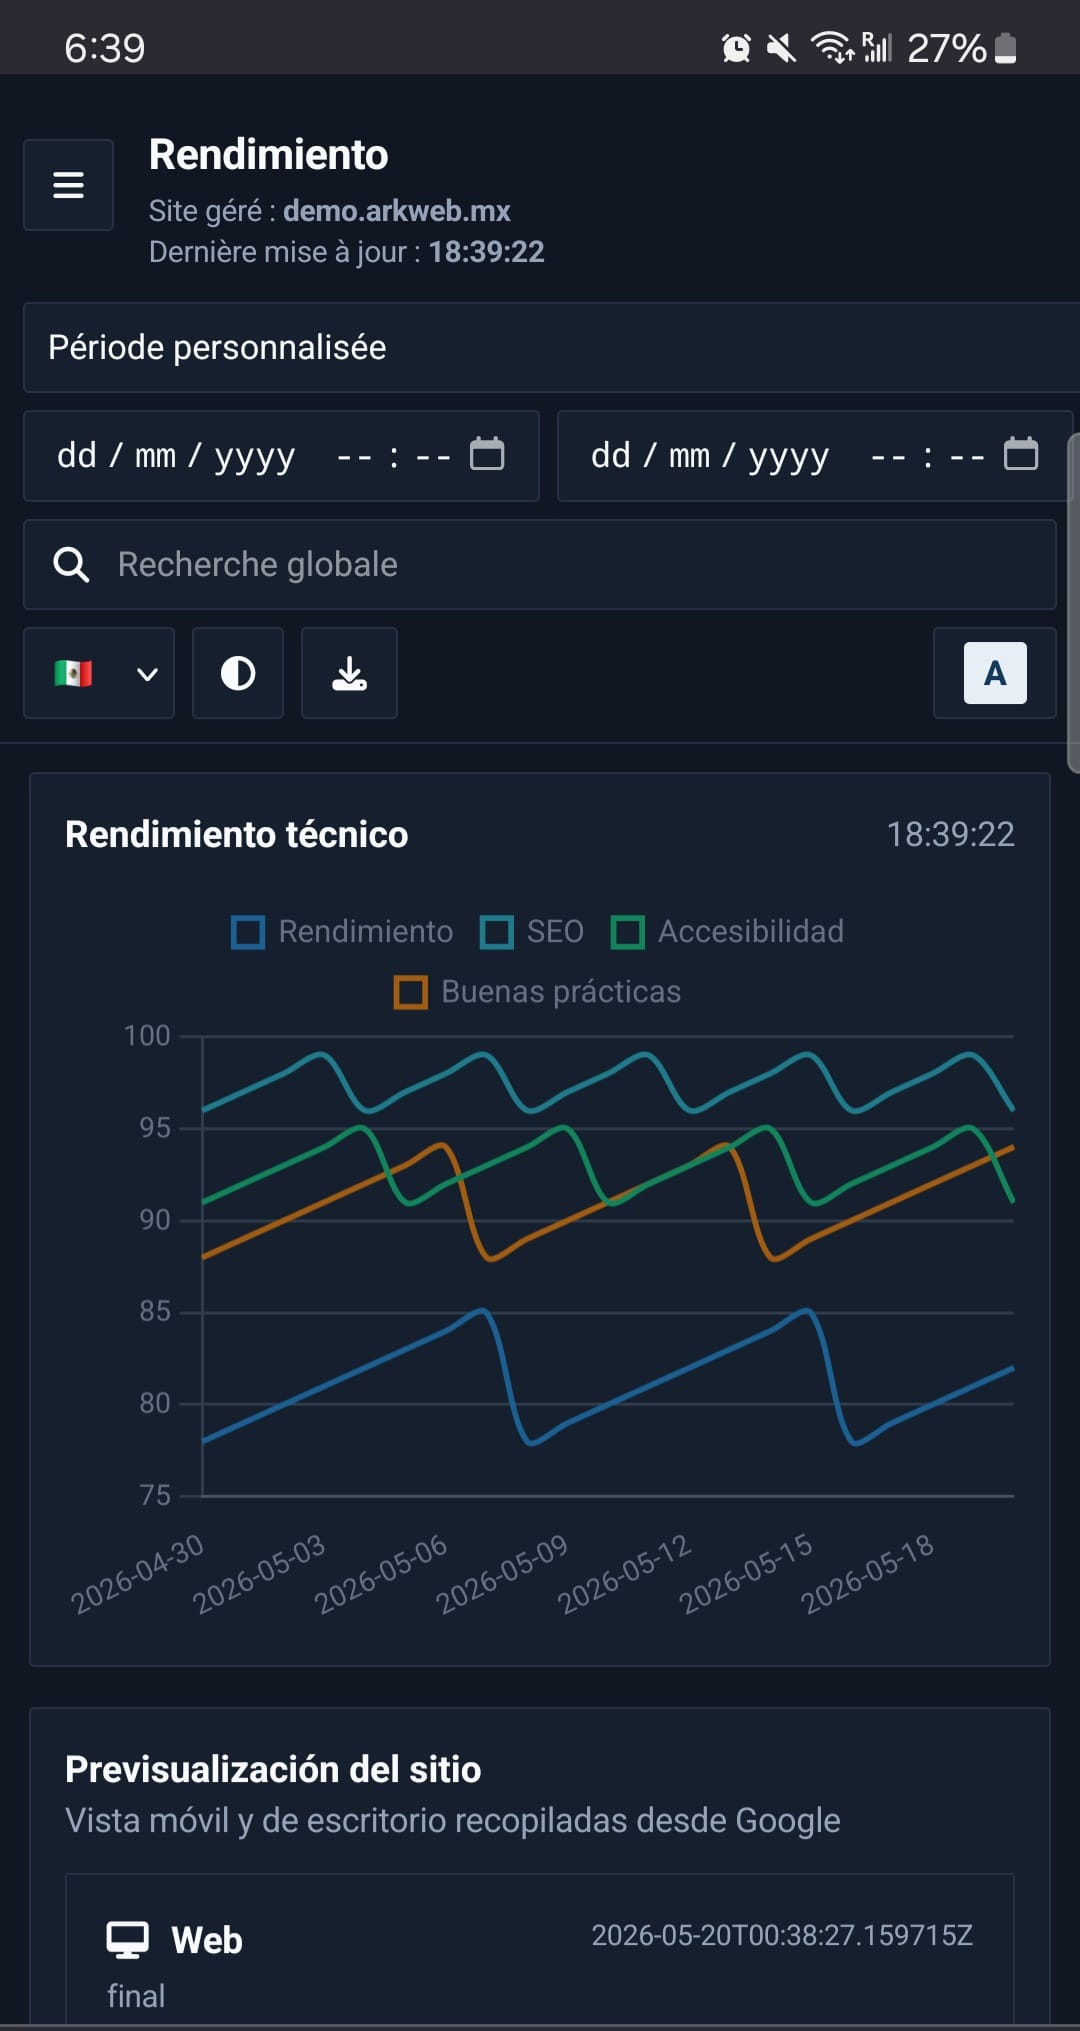Open calendar picker in first date field
The width and height of the screenshot is (1080, 2031).
[487, 454]
